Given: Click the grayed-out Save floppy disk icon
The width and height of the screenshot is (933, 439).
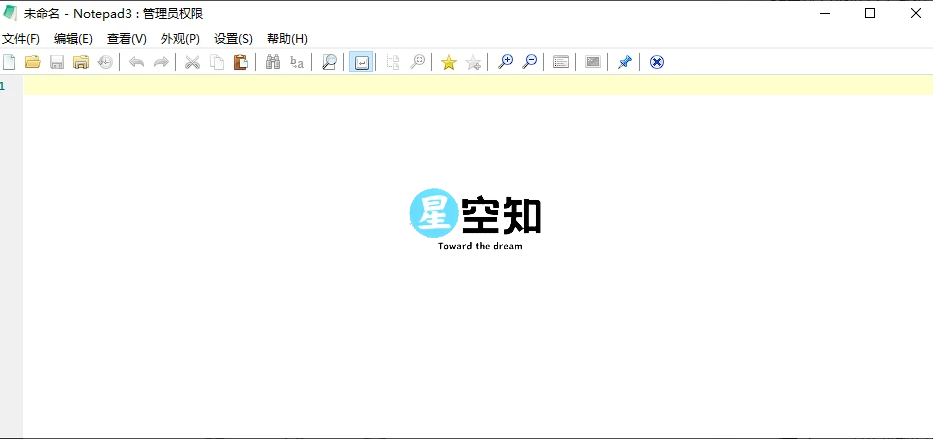Looking at the screenshot, I should (57, 62).
